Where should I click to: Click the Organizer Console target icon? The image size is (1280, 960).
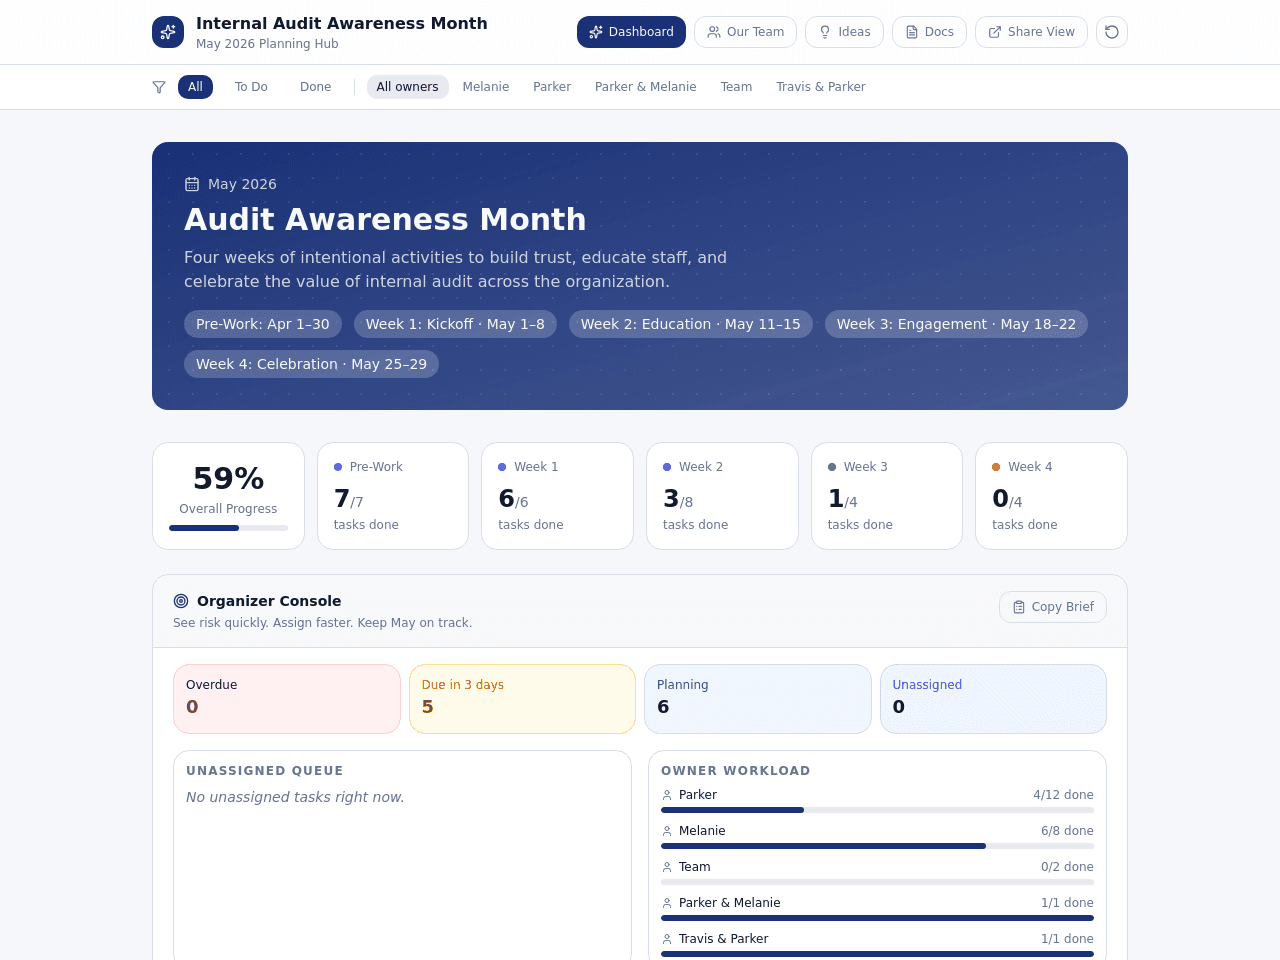click(x=181, y=601)
